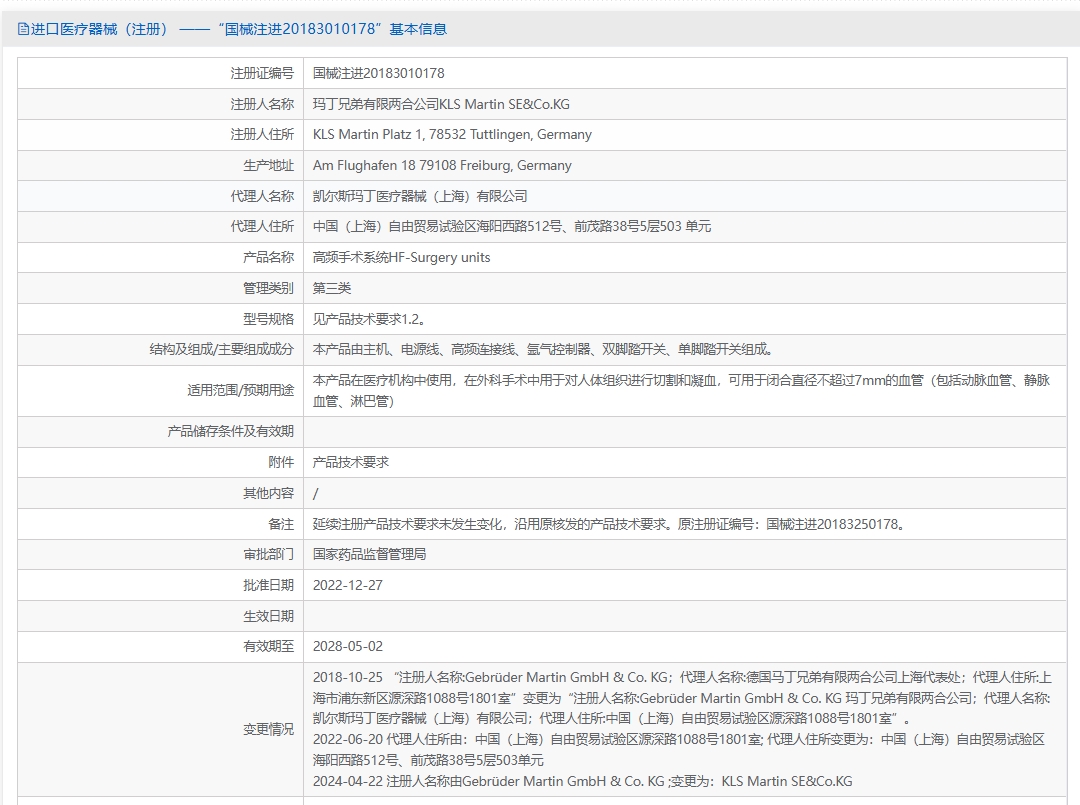Select expiry date 2028-05-02
1080x805 pixels.
[348, 647]
